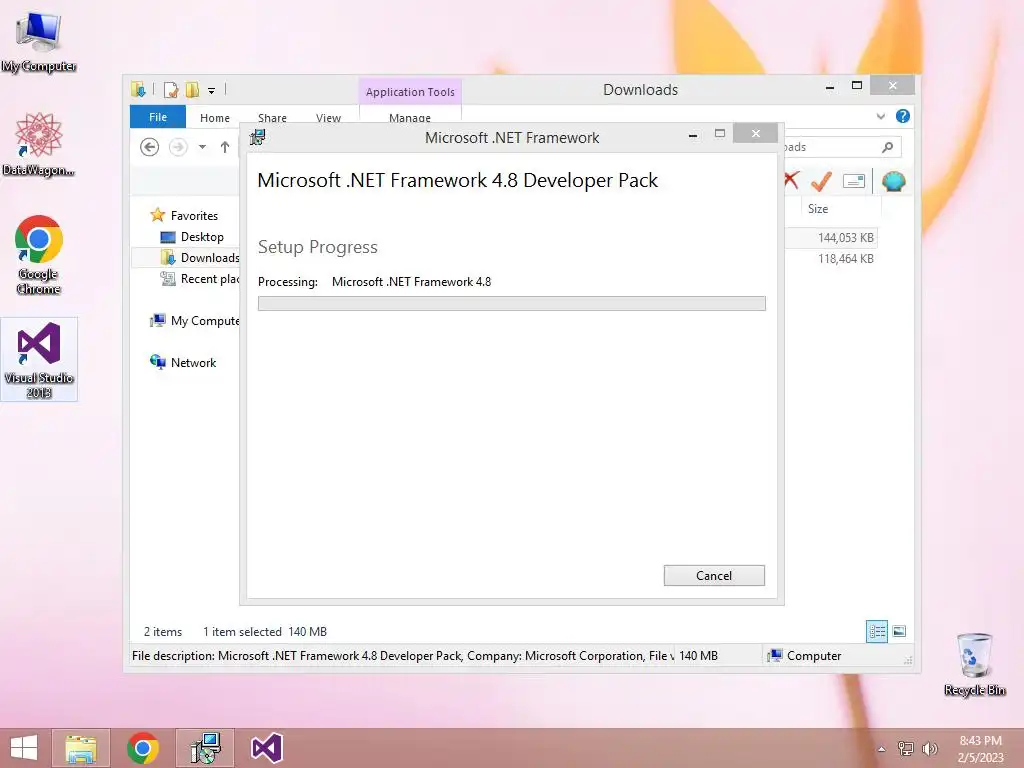Click the search magnifier icon

[888, 147]
